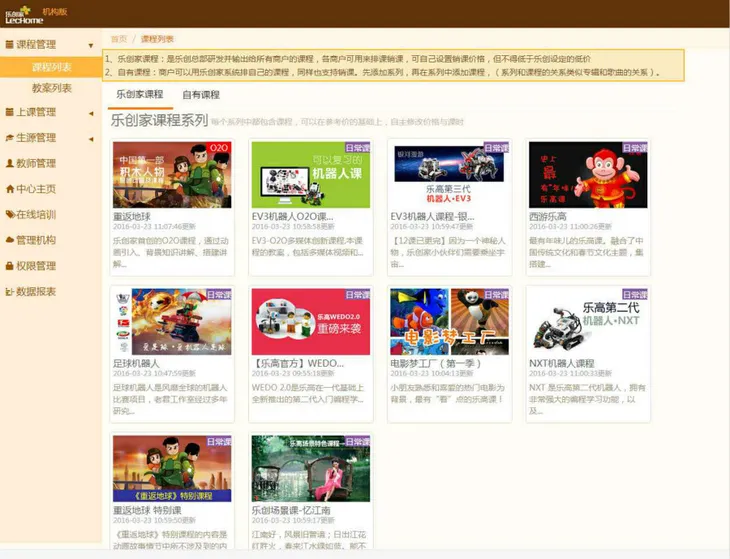
Task: Click the monkey 西游乐高 thumbnail
Action: coord(588,175)
